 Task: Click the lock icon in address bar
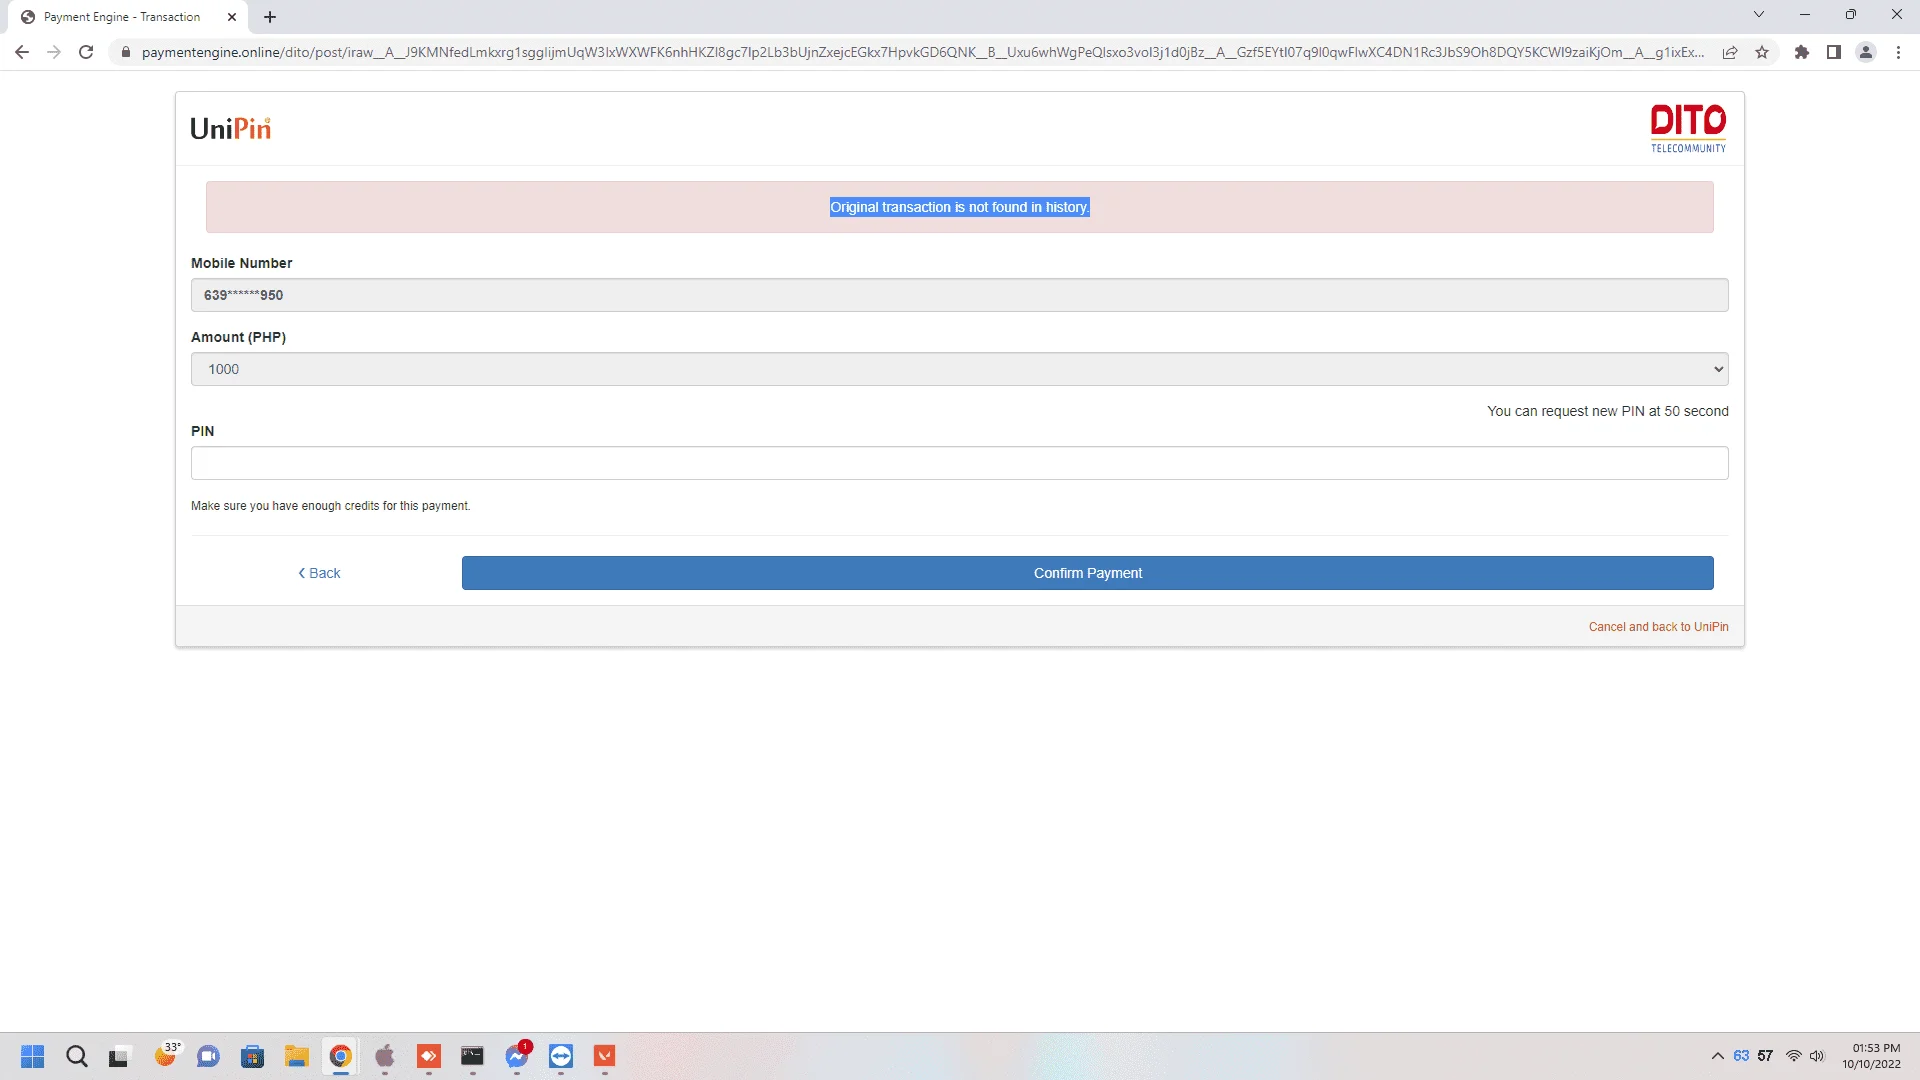[x=126, y=52]
